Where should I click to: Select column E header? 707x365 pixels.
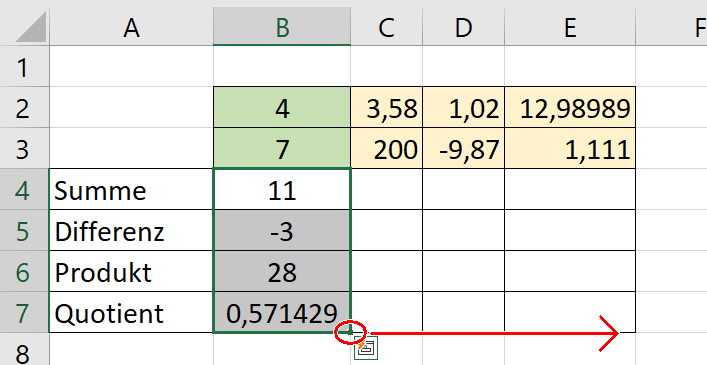pos(570,27)
